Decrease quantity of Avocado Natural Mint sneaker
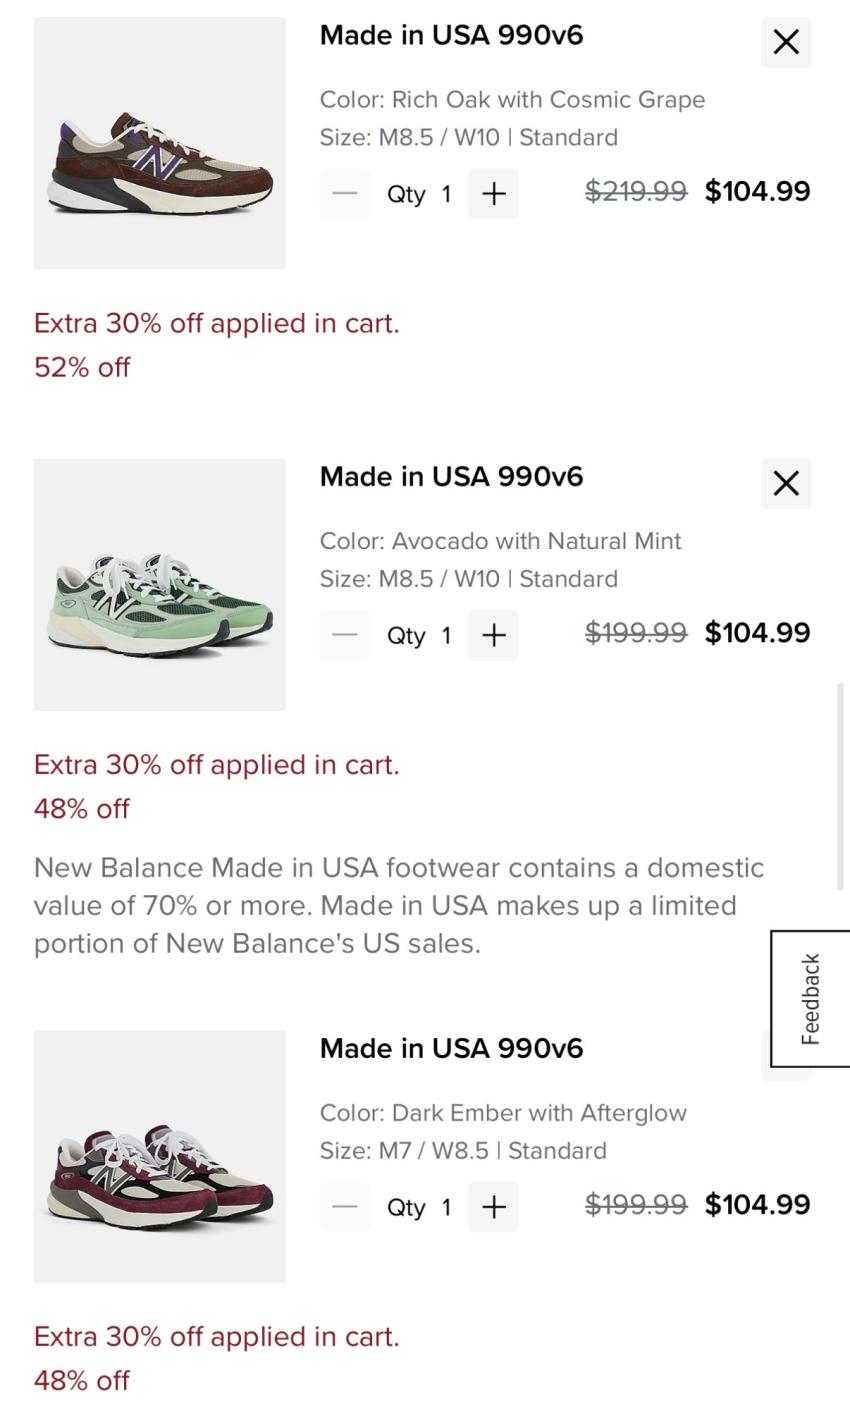Image resolution: width=850 pixels, height=1418 pixels. (345, 635)
